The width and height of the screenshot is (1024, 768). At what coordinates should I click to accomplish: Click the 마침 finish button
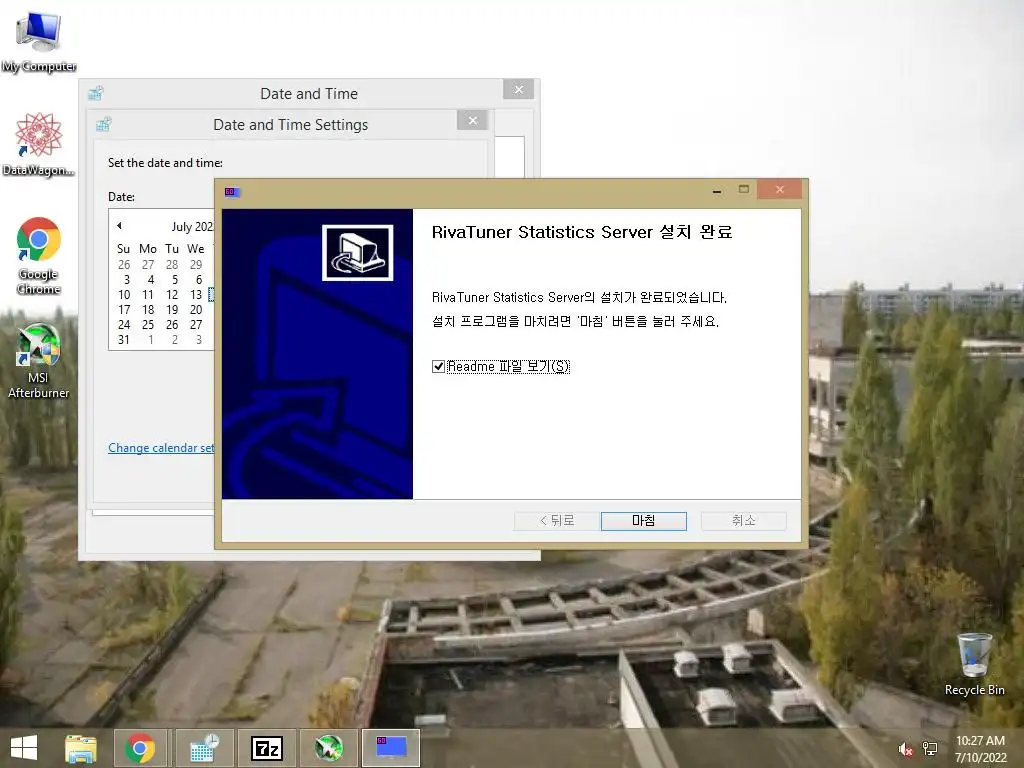(x=643, y=520)
